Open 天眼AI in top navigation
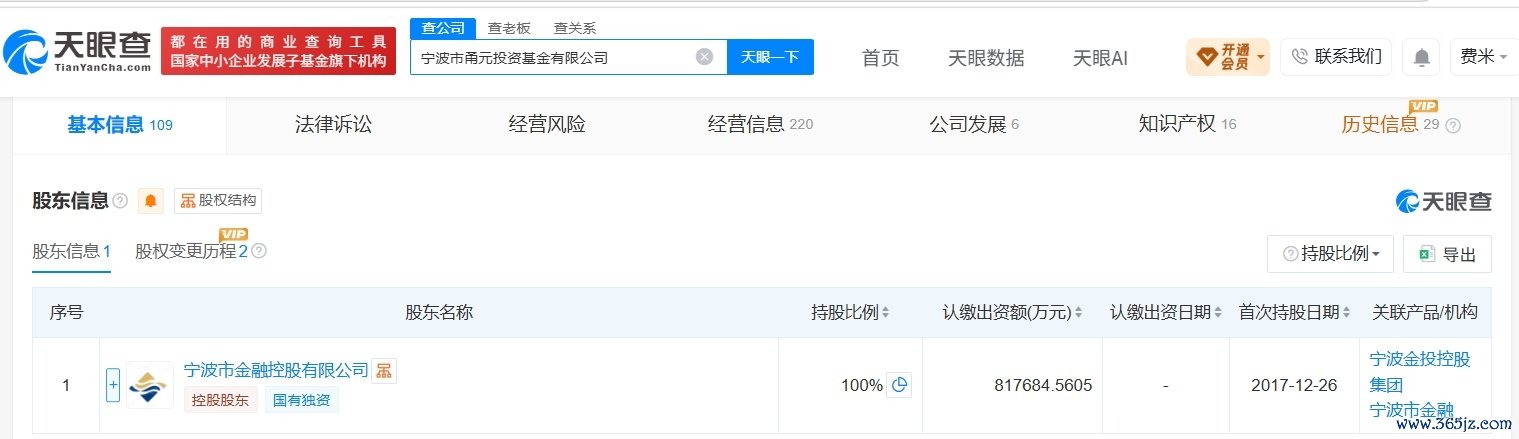Image resolution: width=1519 pixels, height=439 pixels. point(1100,58)
